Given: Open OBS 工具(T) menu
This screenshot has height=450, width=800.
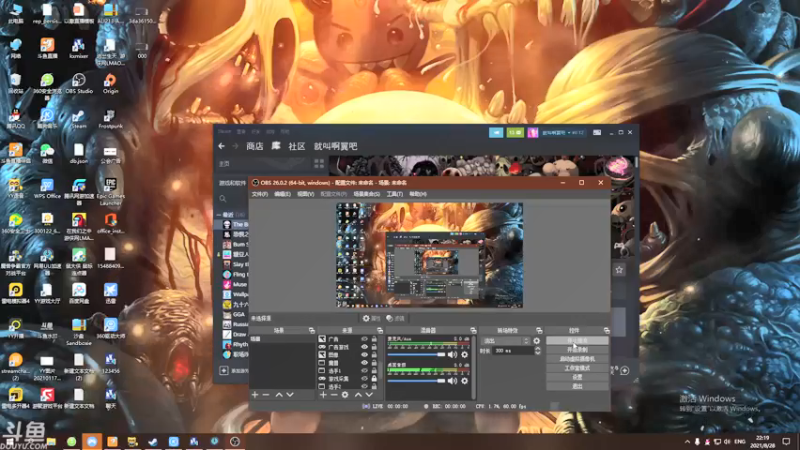Looking at the screenshot, I should (394, 194).
